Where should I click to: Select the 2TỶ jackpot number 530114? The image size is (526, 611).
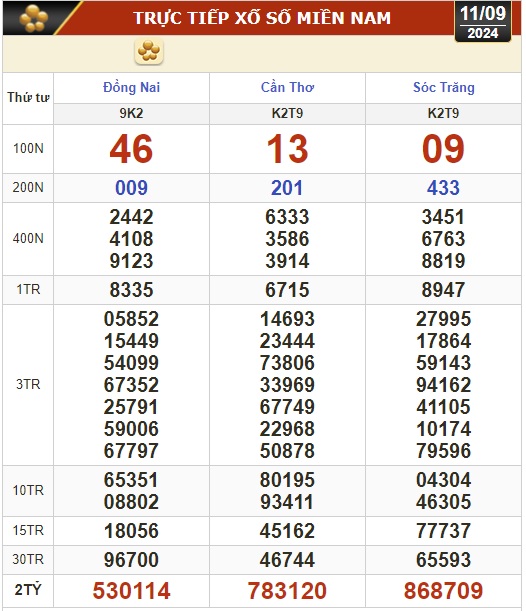click(x=131, y=590)
